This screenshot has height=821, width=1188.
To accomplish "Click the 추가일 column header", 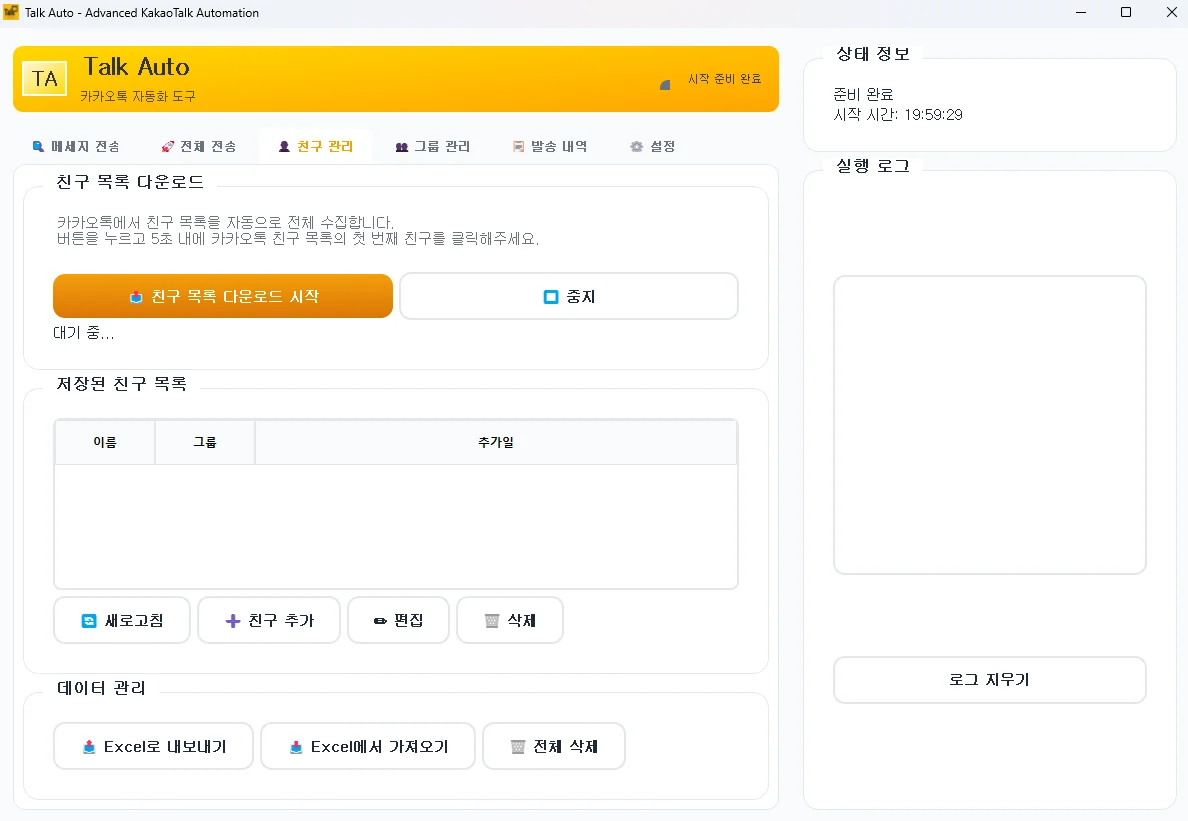I will [496, 441].
